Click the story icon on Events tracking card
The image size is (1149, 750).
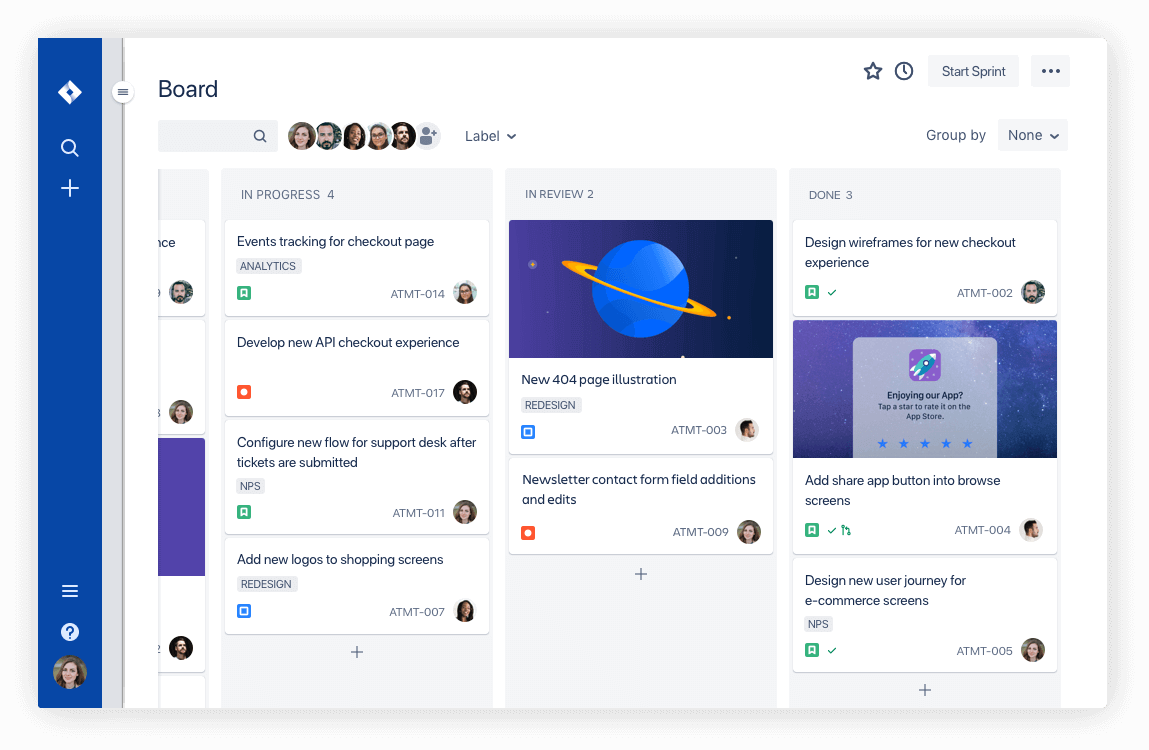pyautogui.click(x=244, y=292)
